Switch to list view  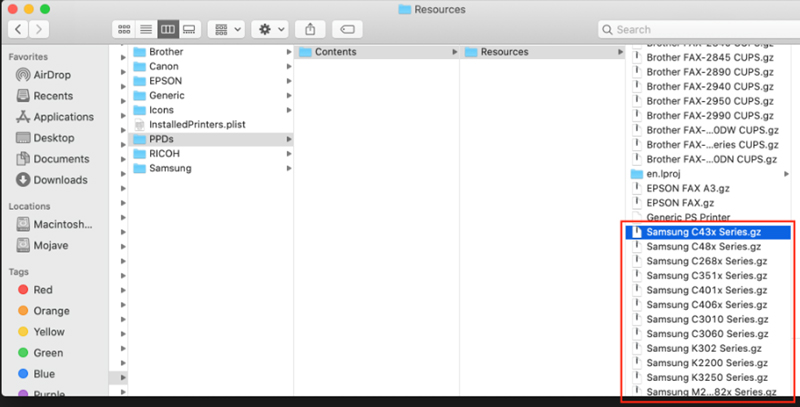point(146,29)
